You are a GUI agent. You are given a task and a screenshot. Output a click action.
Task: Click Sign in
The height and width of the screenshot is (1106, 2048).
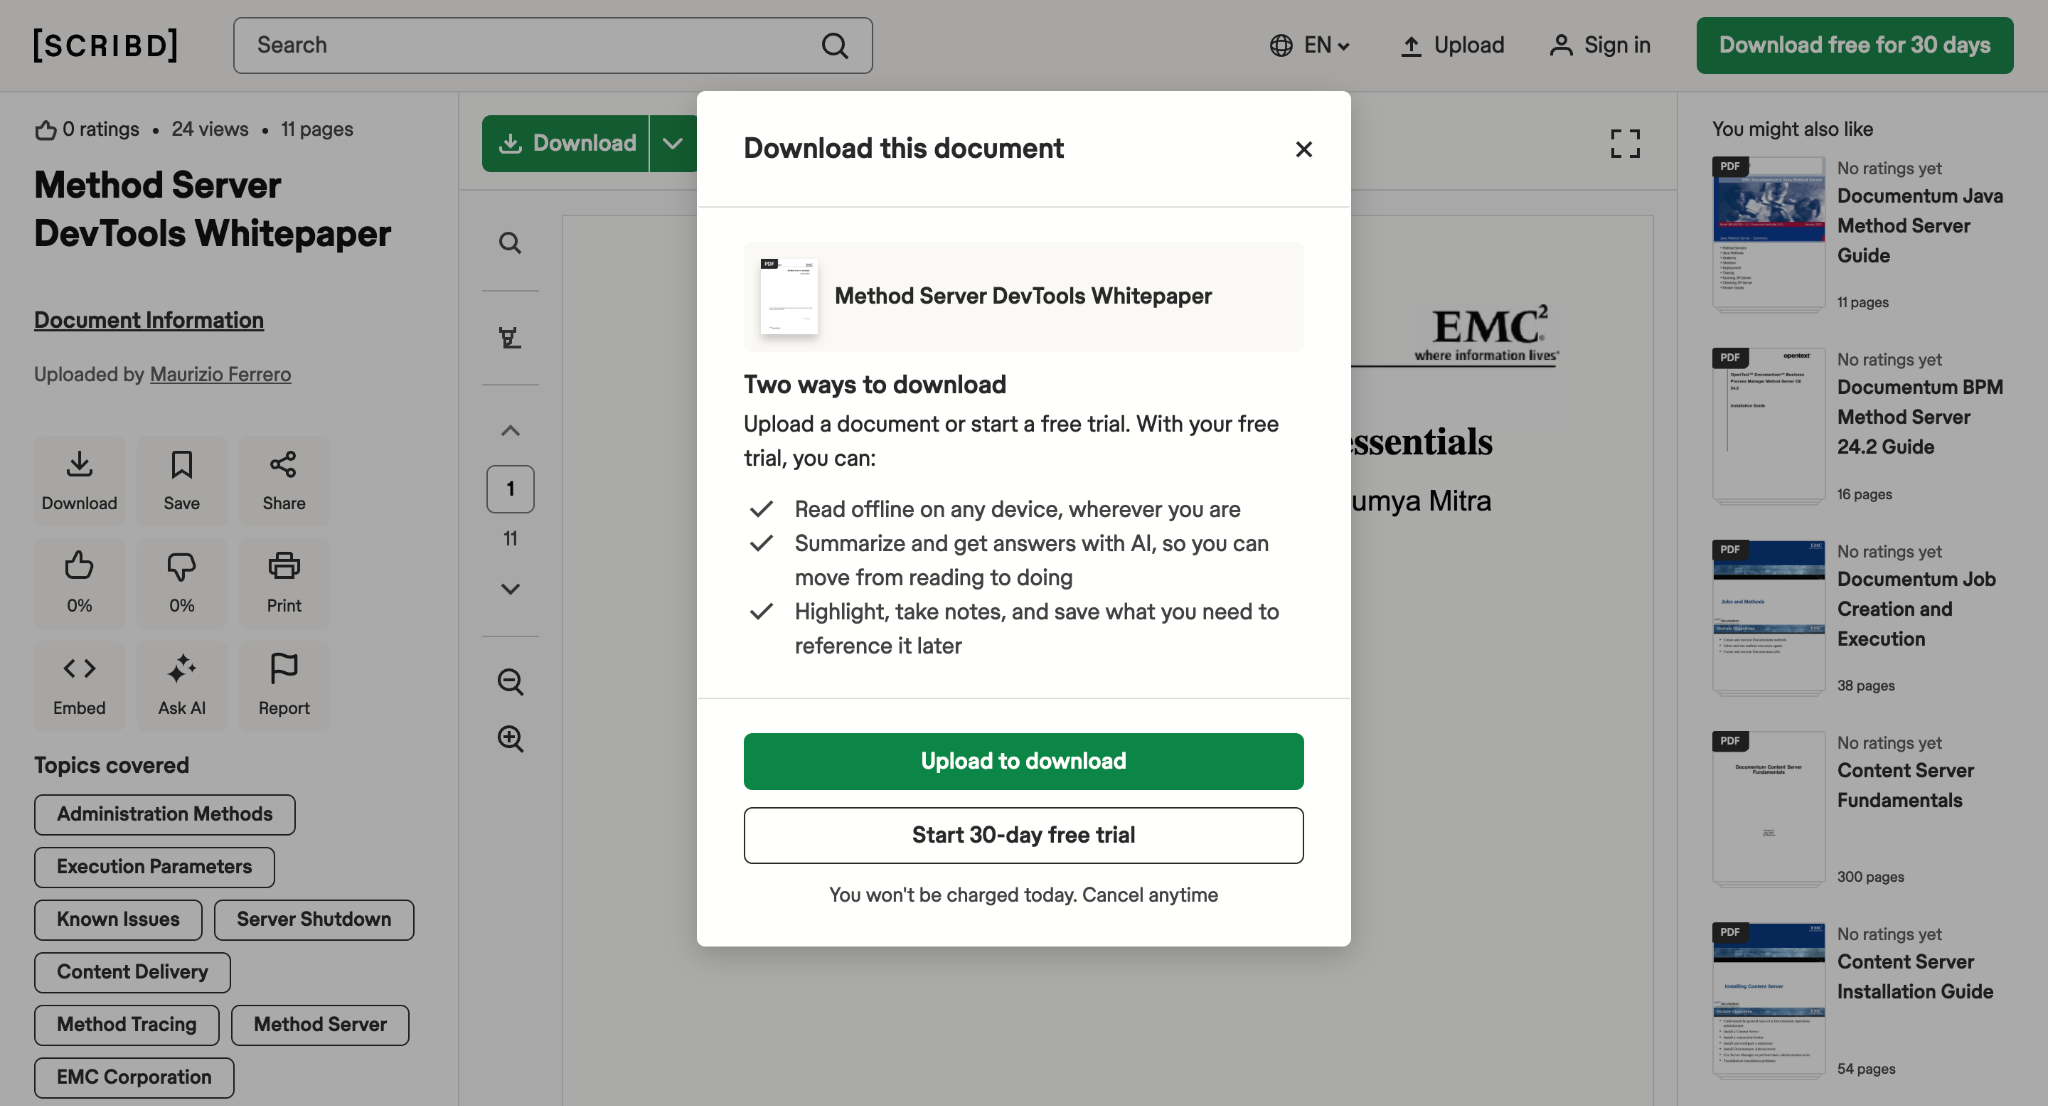click(1600, 45)
